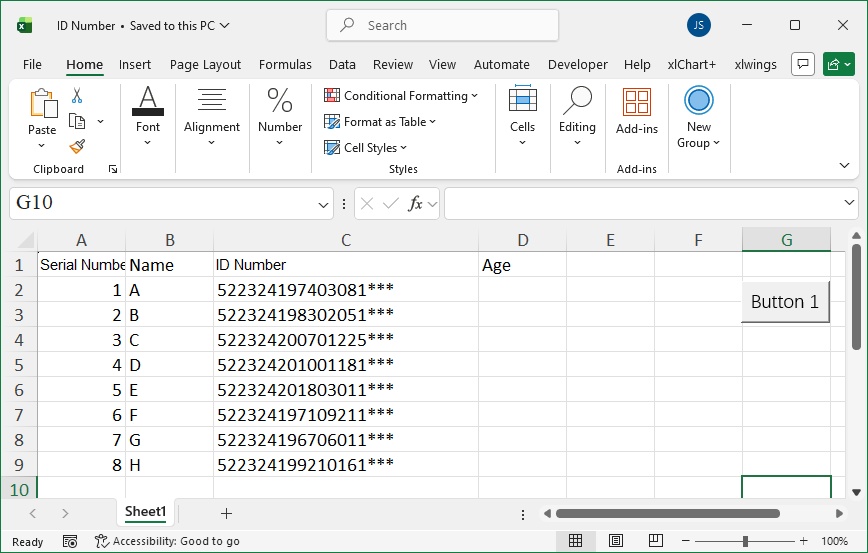Open the Number format group

coord(280,116)
